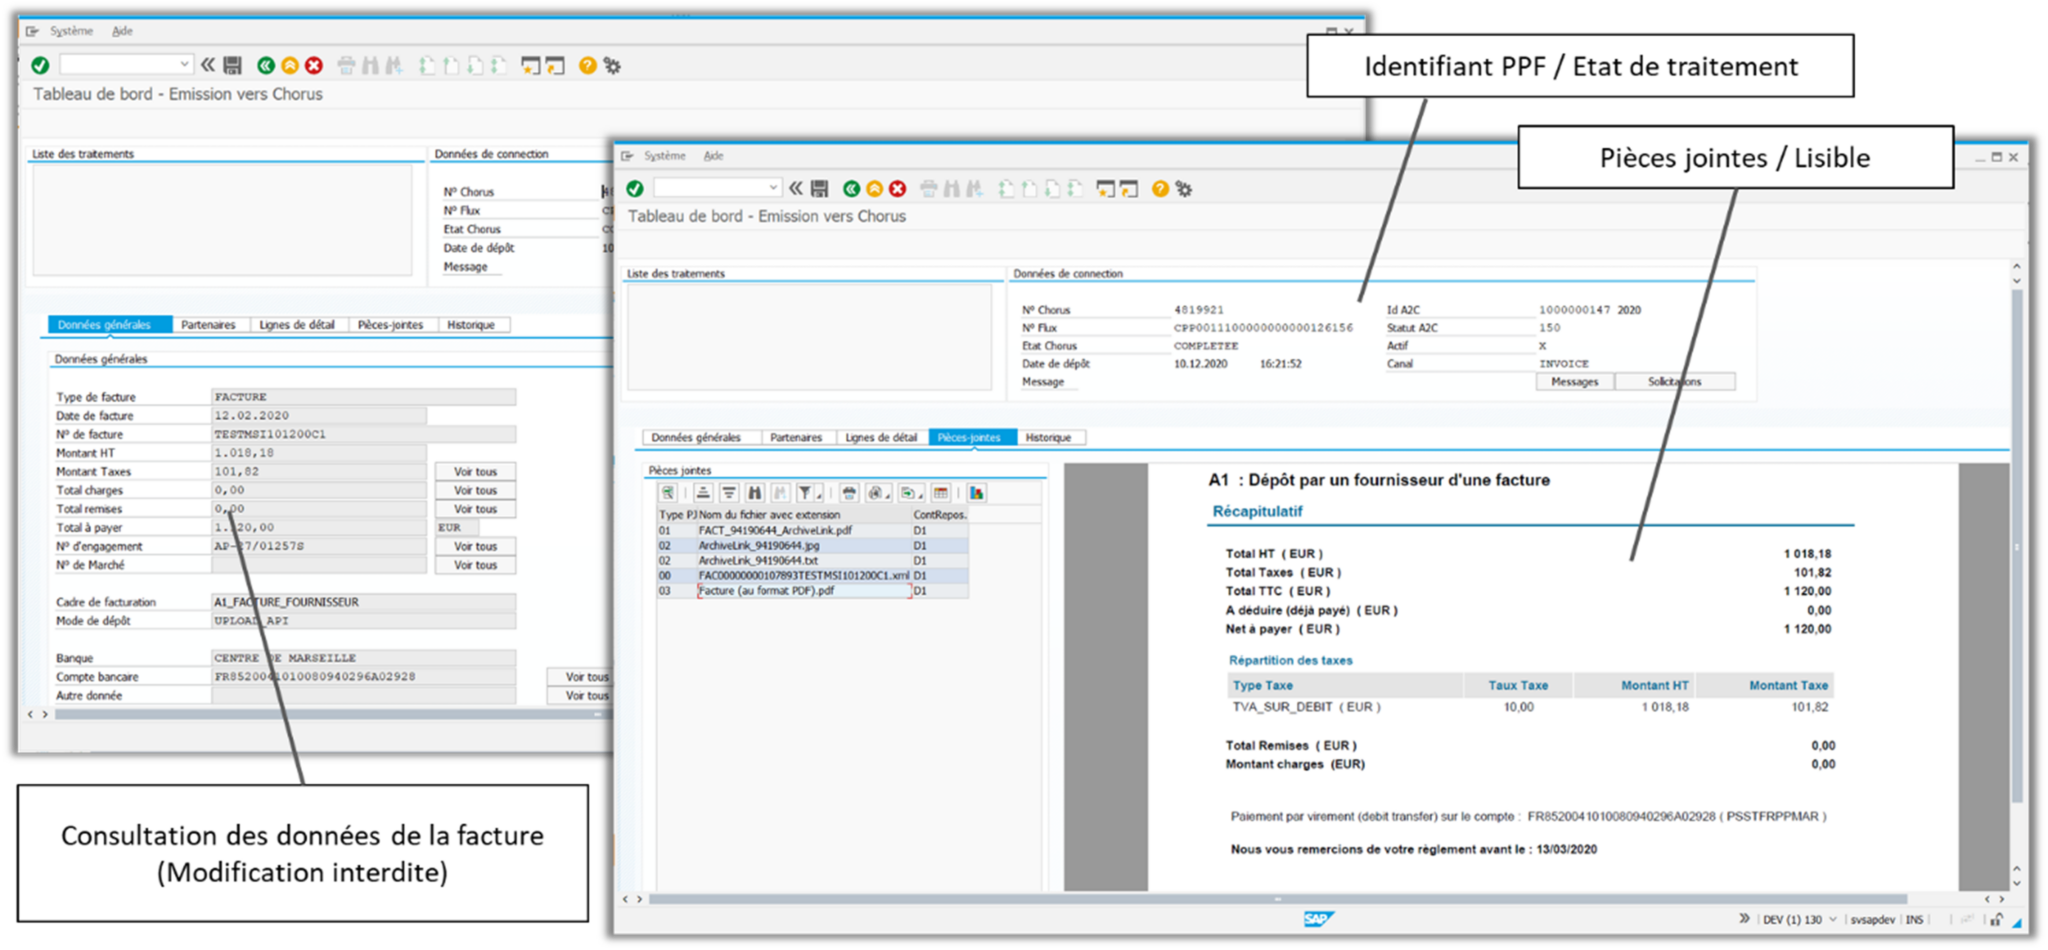Viewport: 2048px width, 950px height.
Task: Click the Find binoculars icon in attachments toolbar
Action: point(755,493)
